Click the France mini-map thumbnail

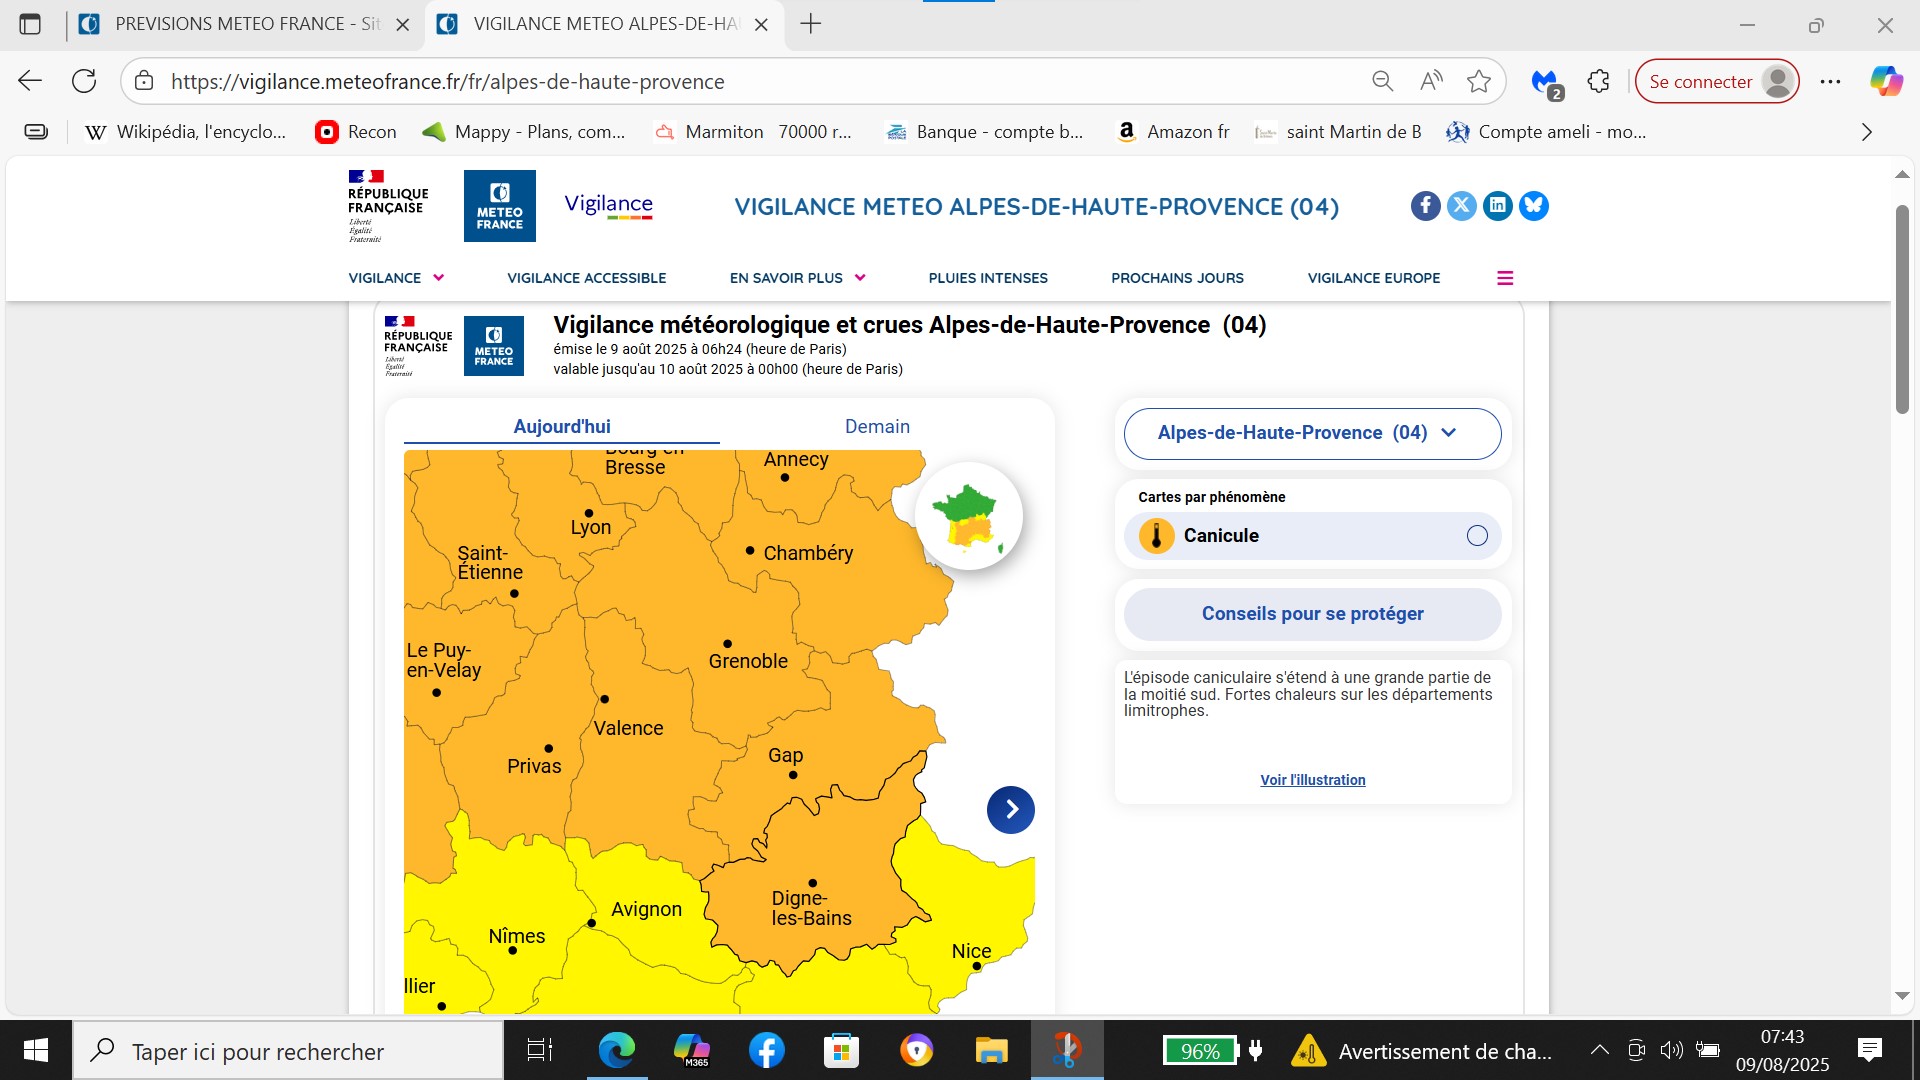[x=968, y=516]
